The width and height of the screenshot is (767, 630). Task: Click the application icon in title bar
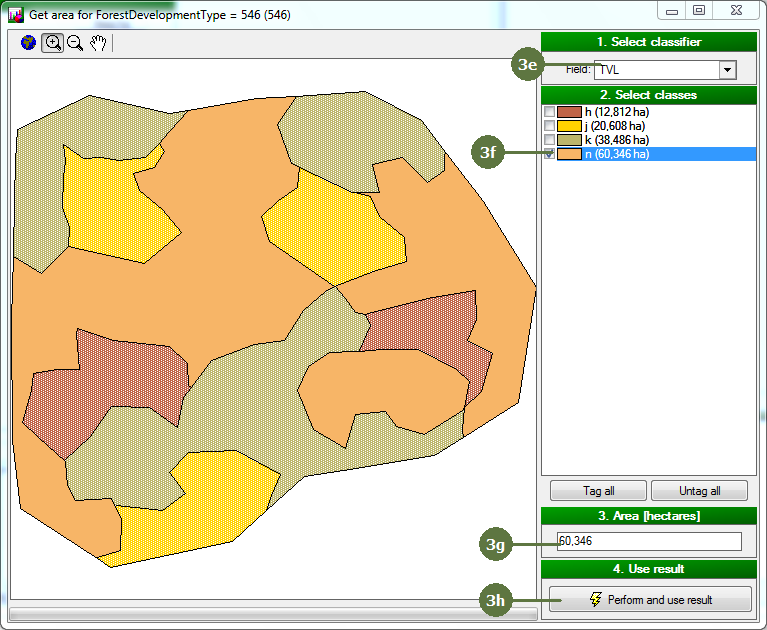coord(15,12)
